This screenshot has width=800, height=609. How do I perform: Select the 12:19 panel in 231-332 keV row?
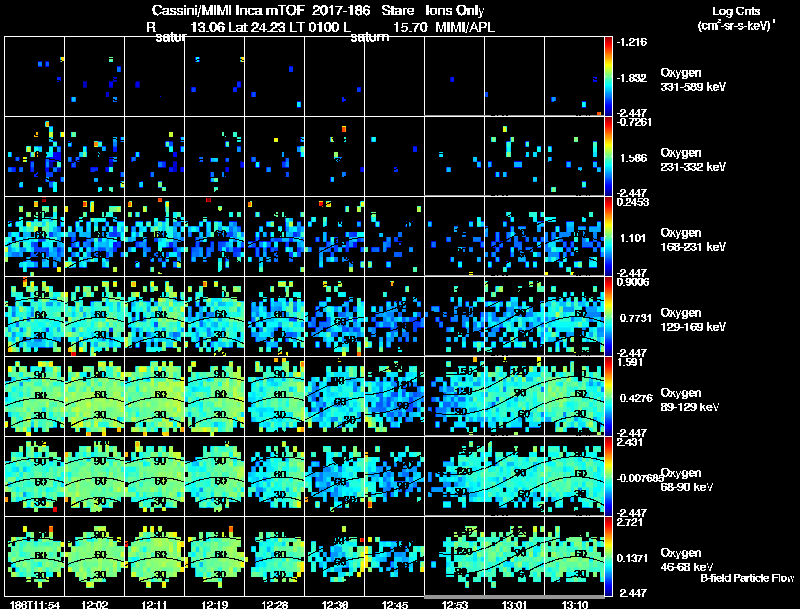click(214, 156)
